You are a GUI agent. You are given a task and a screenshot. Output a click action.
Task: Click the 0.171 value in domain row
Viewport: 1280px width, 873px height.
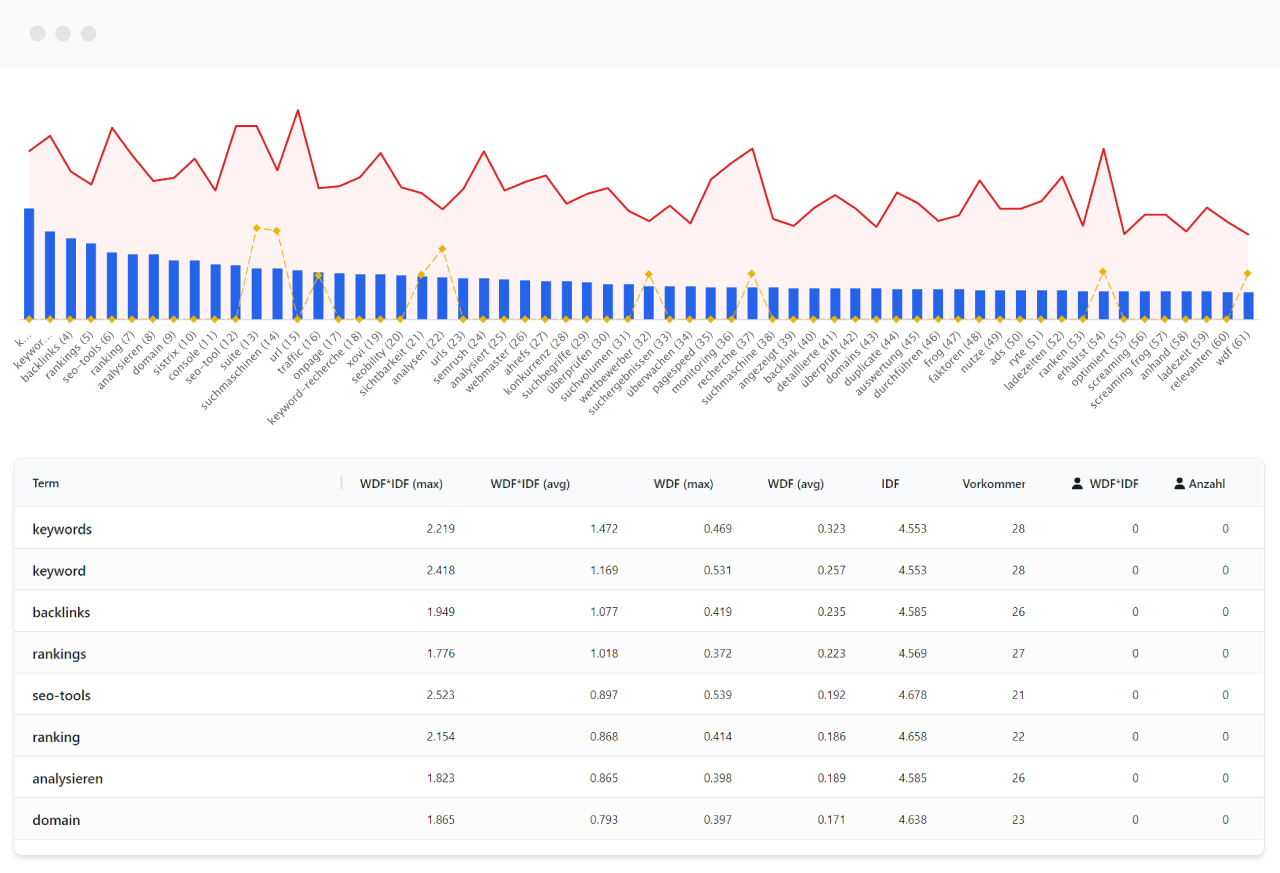(831, 820)
